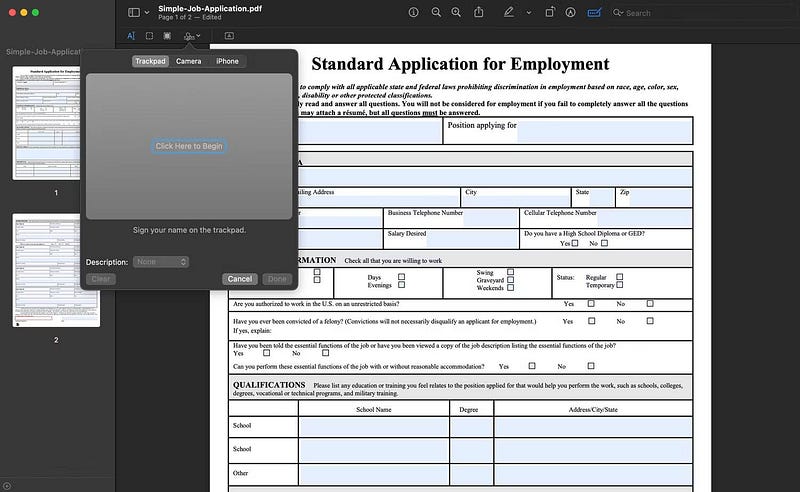Switch to the Camera tab
Screen dimensions: 800x492
click(188, 61)
